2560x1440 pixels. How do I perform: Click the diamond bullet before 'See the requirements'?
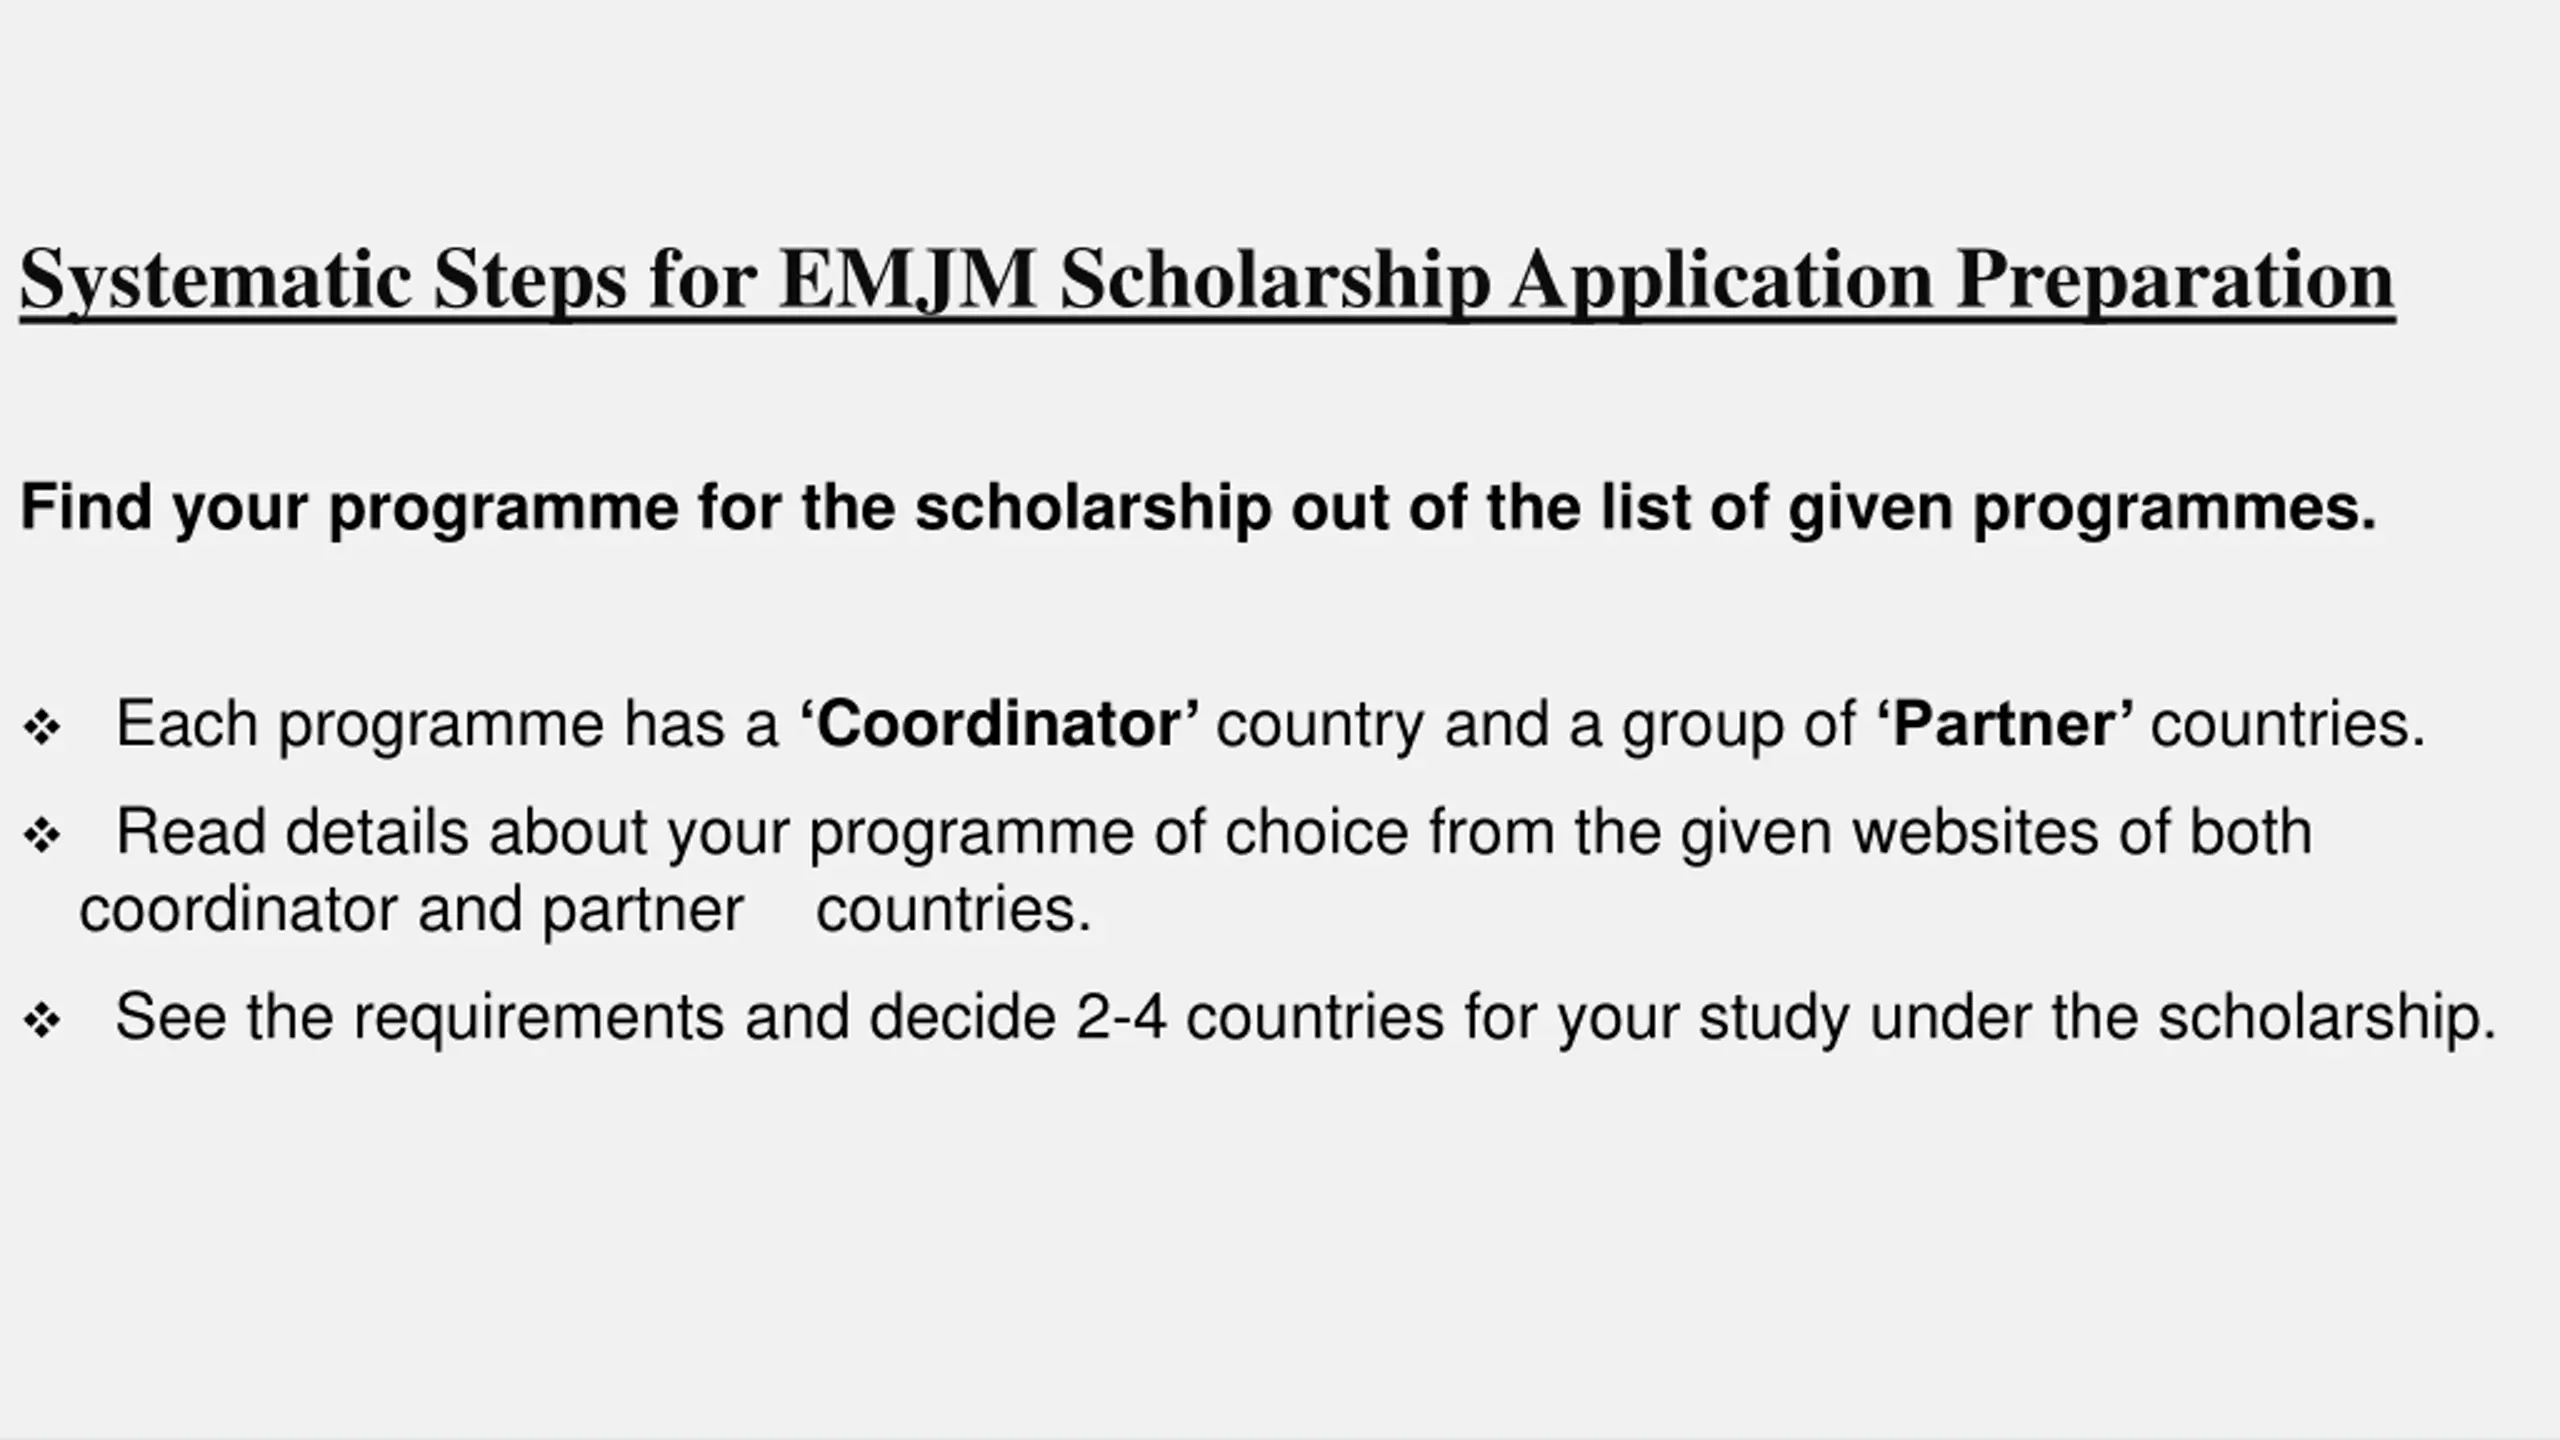[42, 1021]
